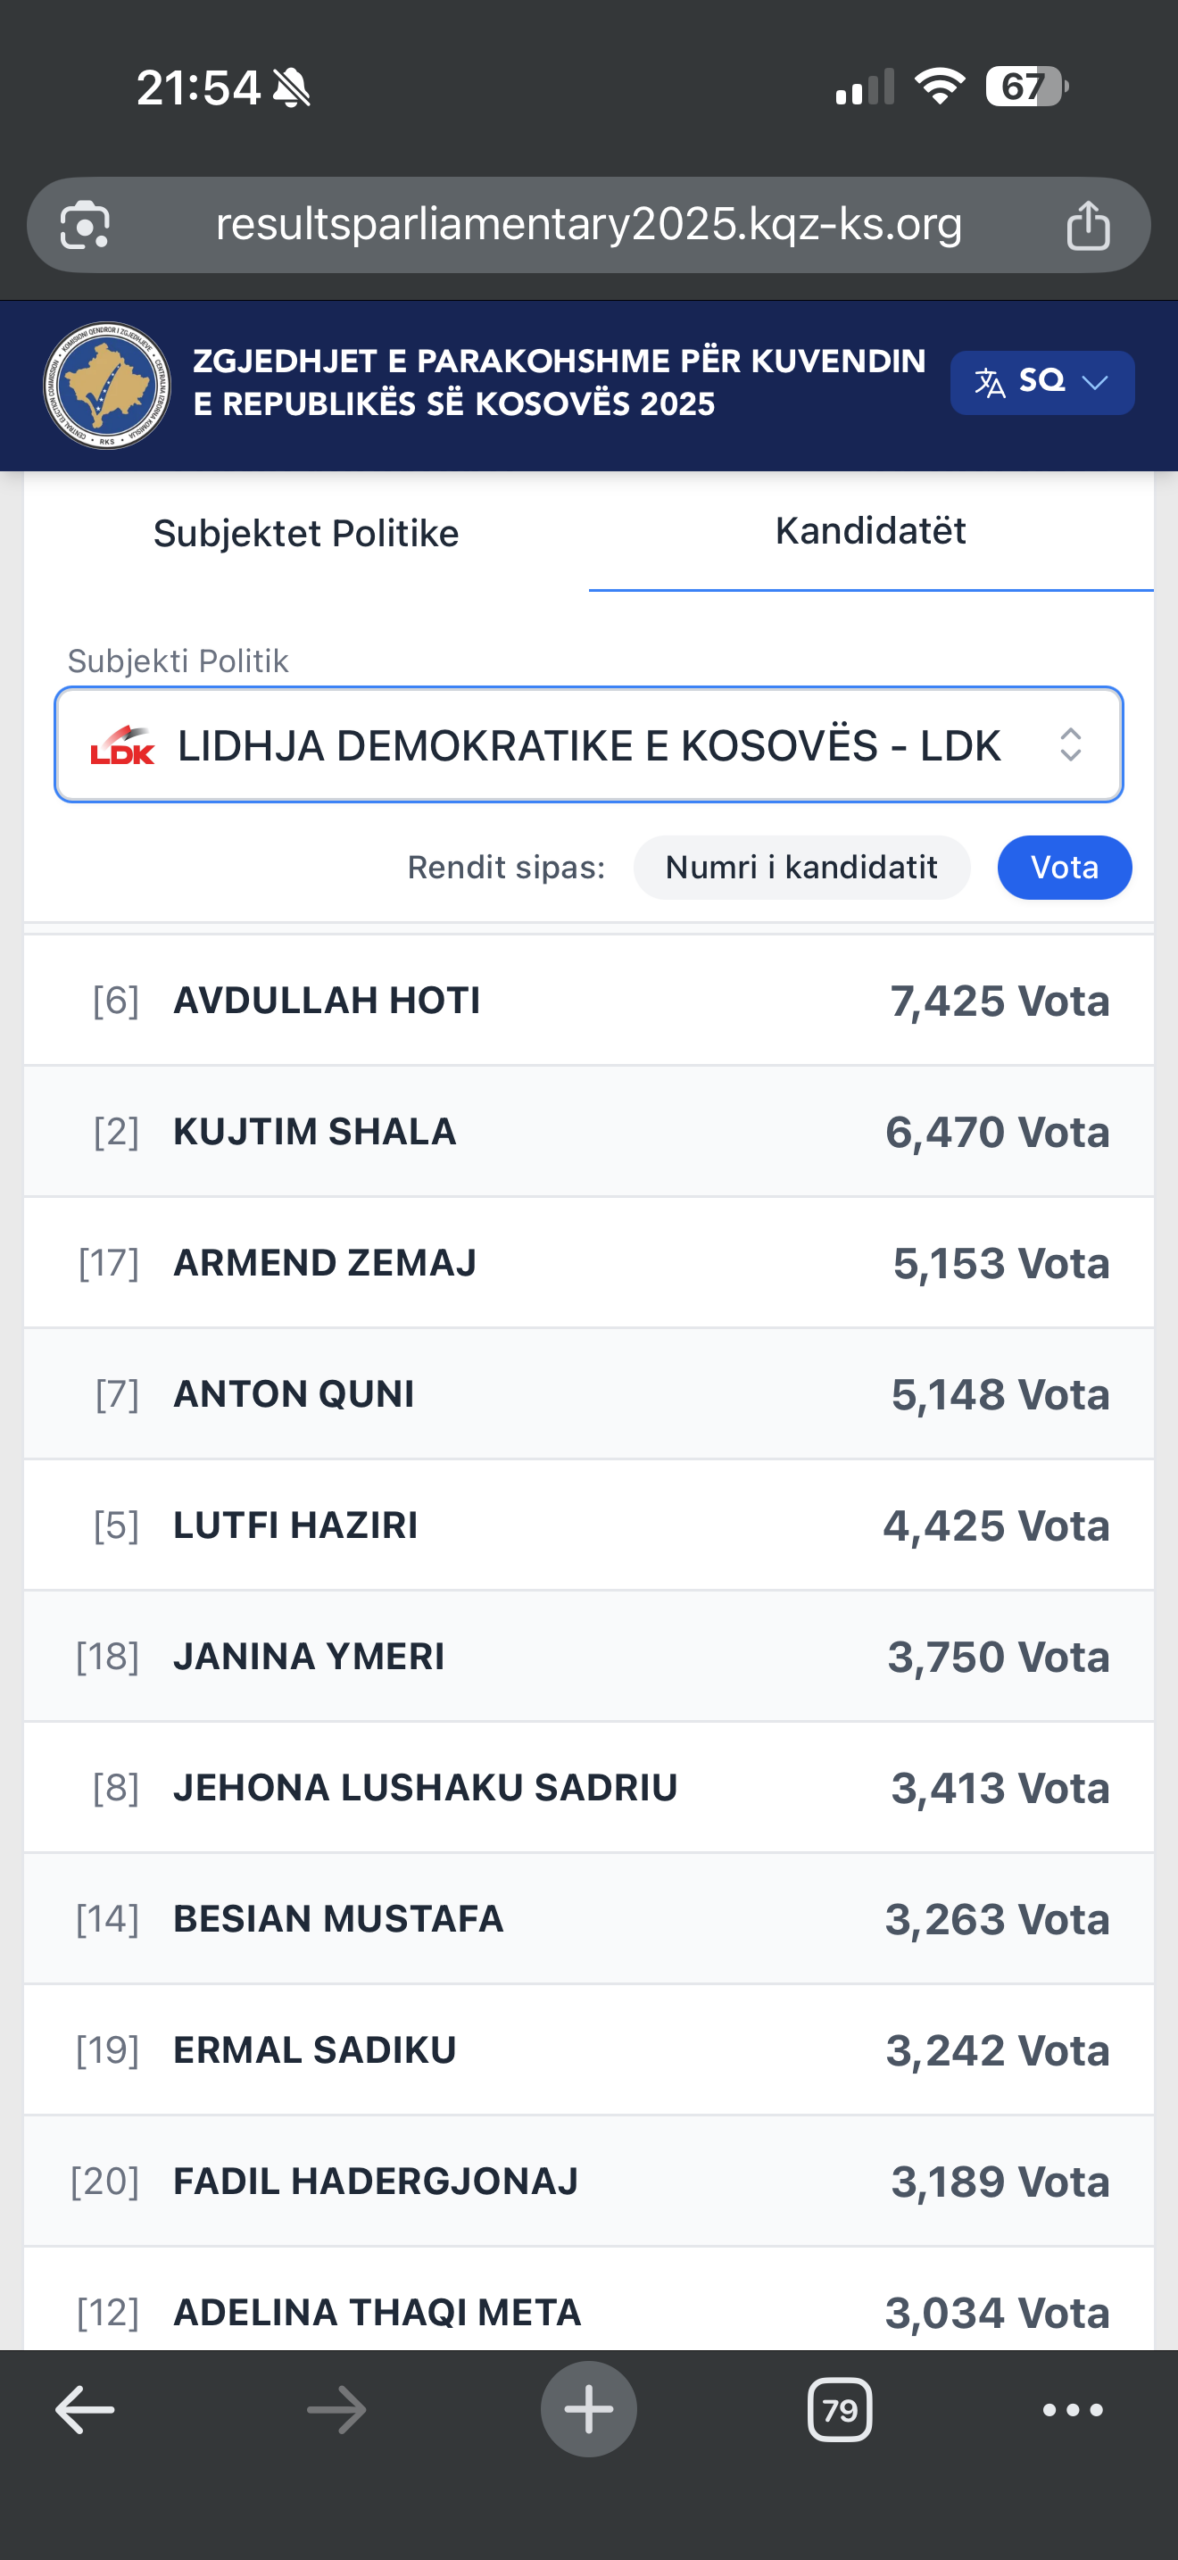Switch to the Subjektet Politike tab
This screenshot has width=1178, height=2560.
coord(306,533)
